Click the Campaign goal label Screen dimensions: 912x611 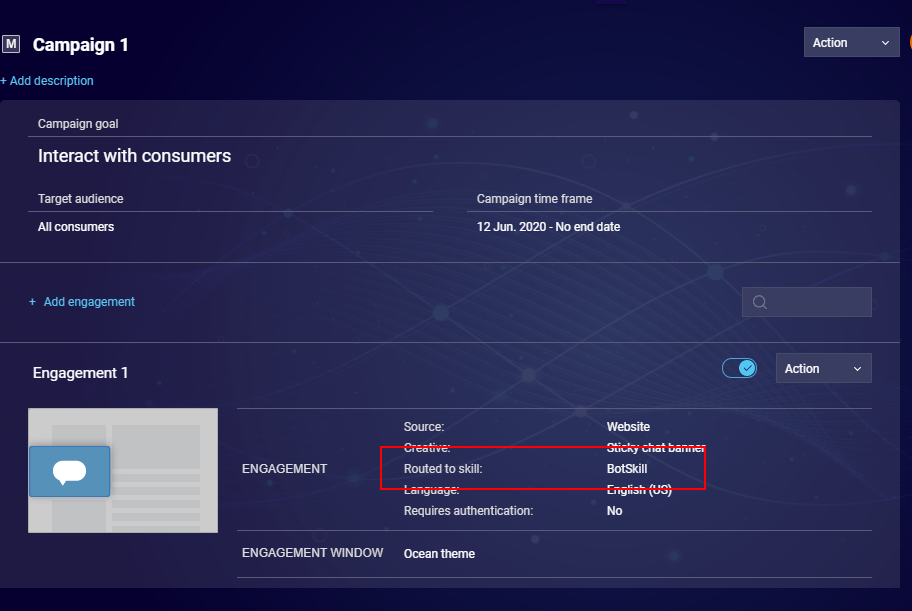78,124
